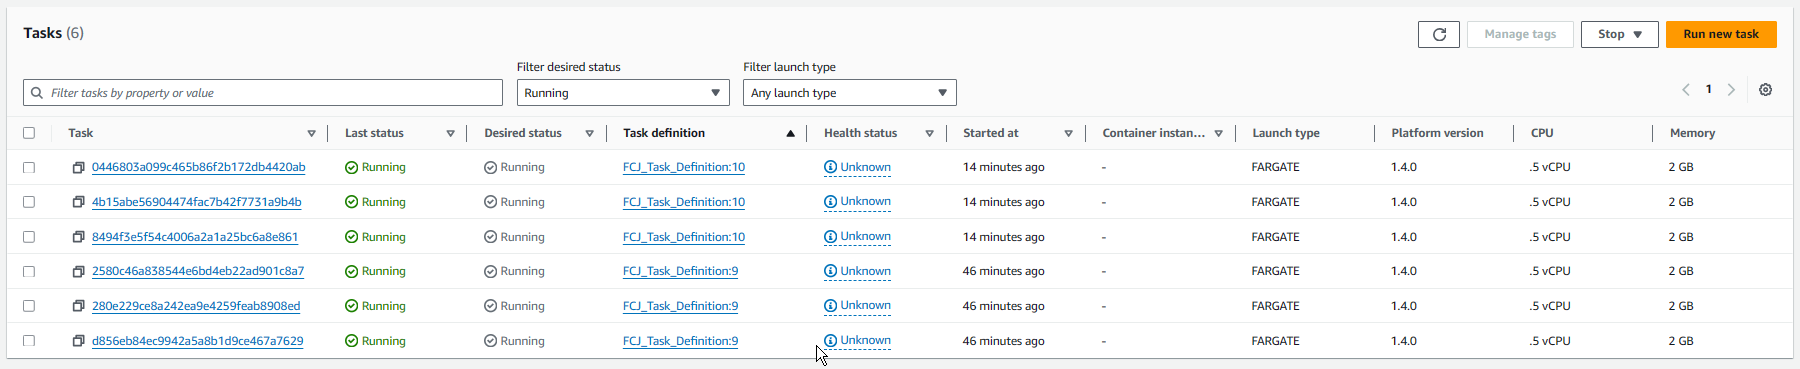Click the Run new task button
This screenshot has width=1800, height=369.
coord(1721,34)
